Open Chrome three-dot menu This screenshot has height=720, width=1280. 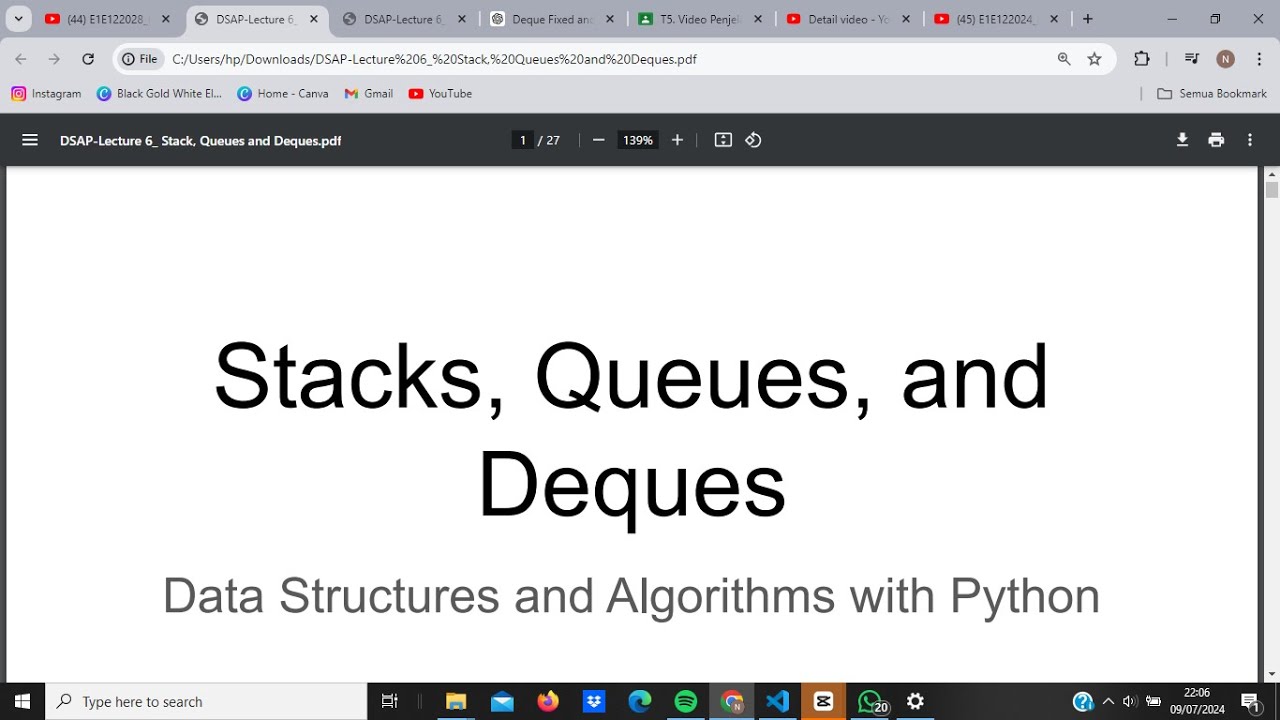pyautogui.click(x=1259, y=59)
